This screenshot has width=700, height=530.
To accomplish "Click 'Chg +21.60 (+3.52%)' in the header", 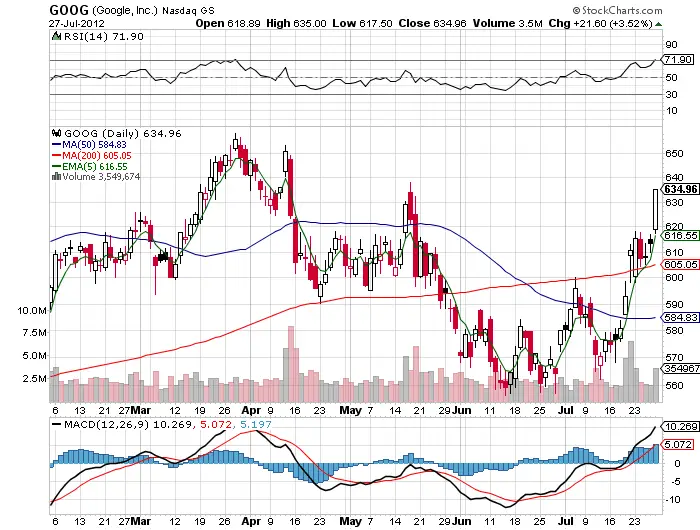I will [600, 23].
